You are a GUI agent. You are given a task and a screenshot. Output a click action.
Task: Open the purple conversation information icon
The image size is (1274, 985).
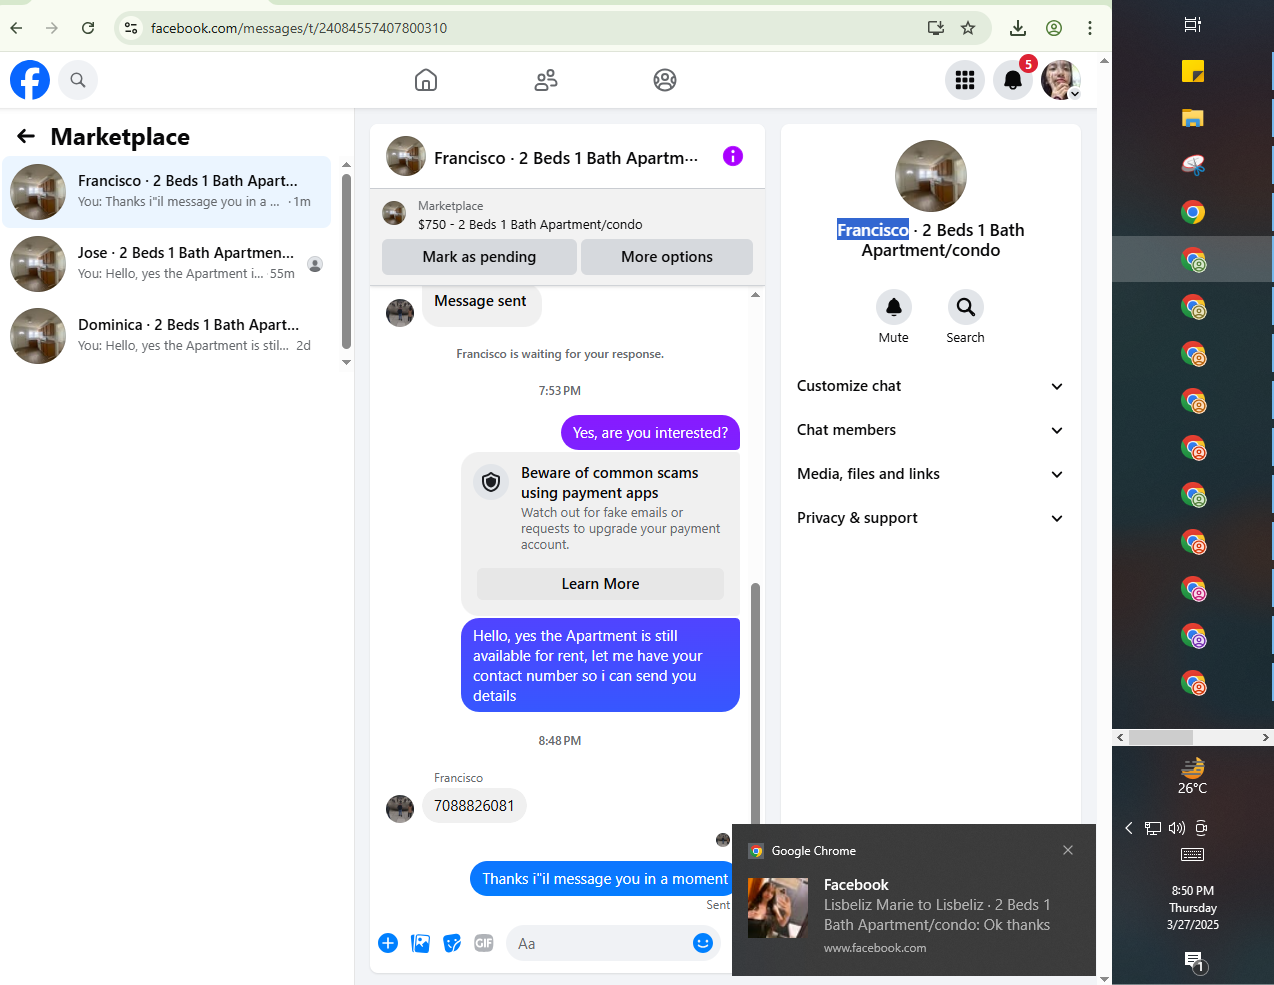click(733, 156)
